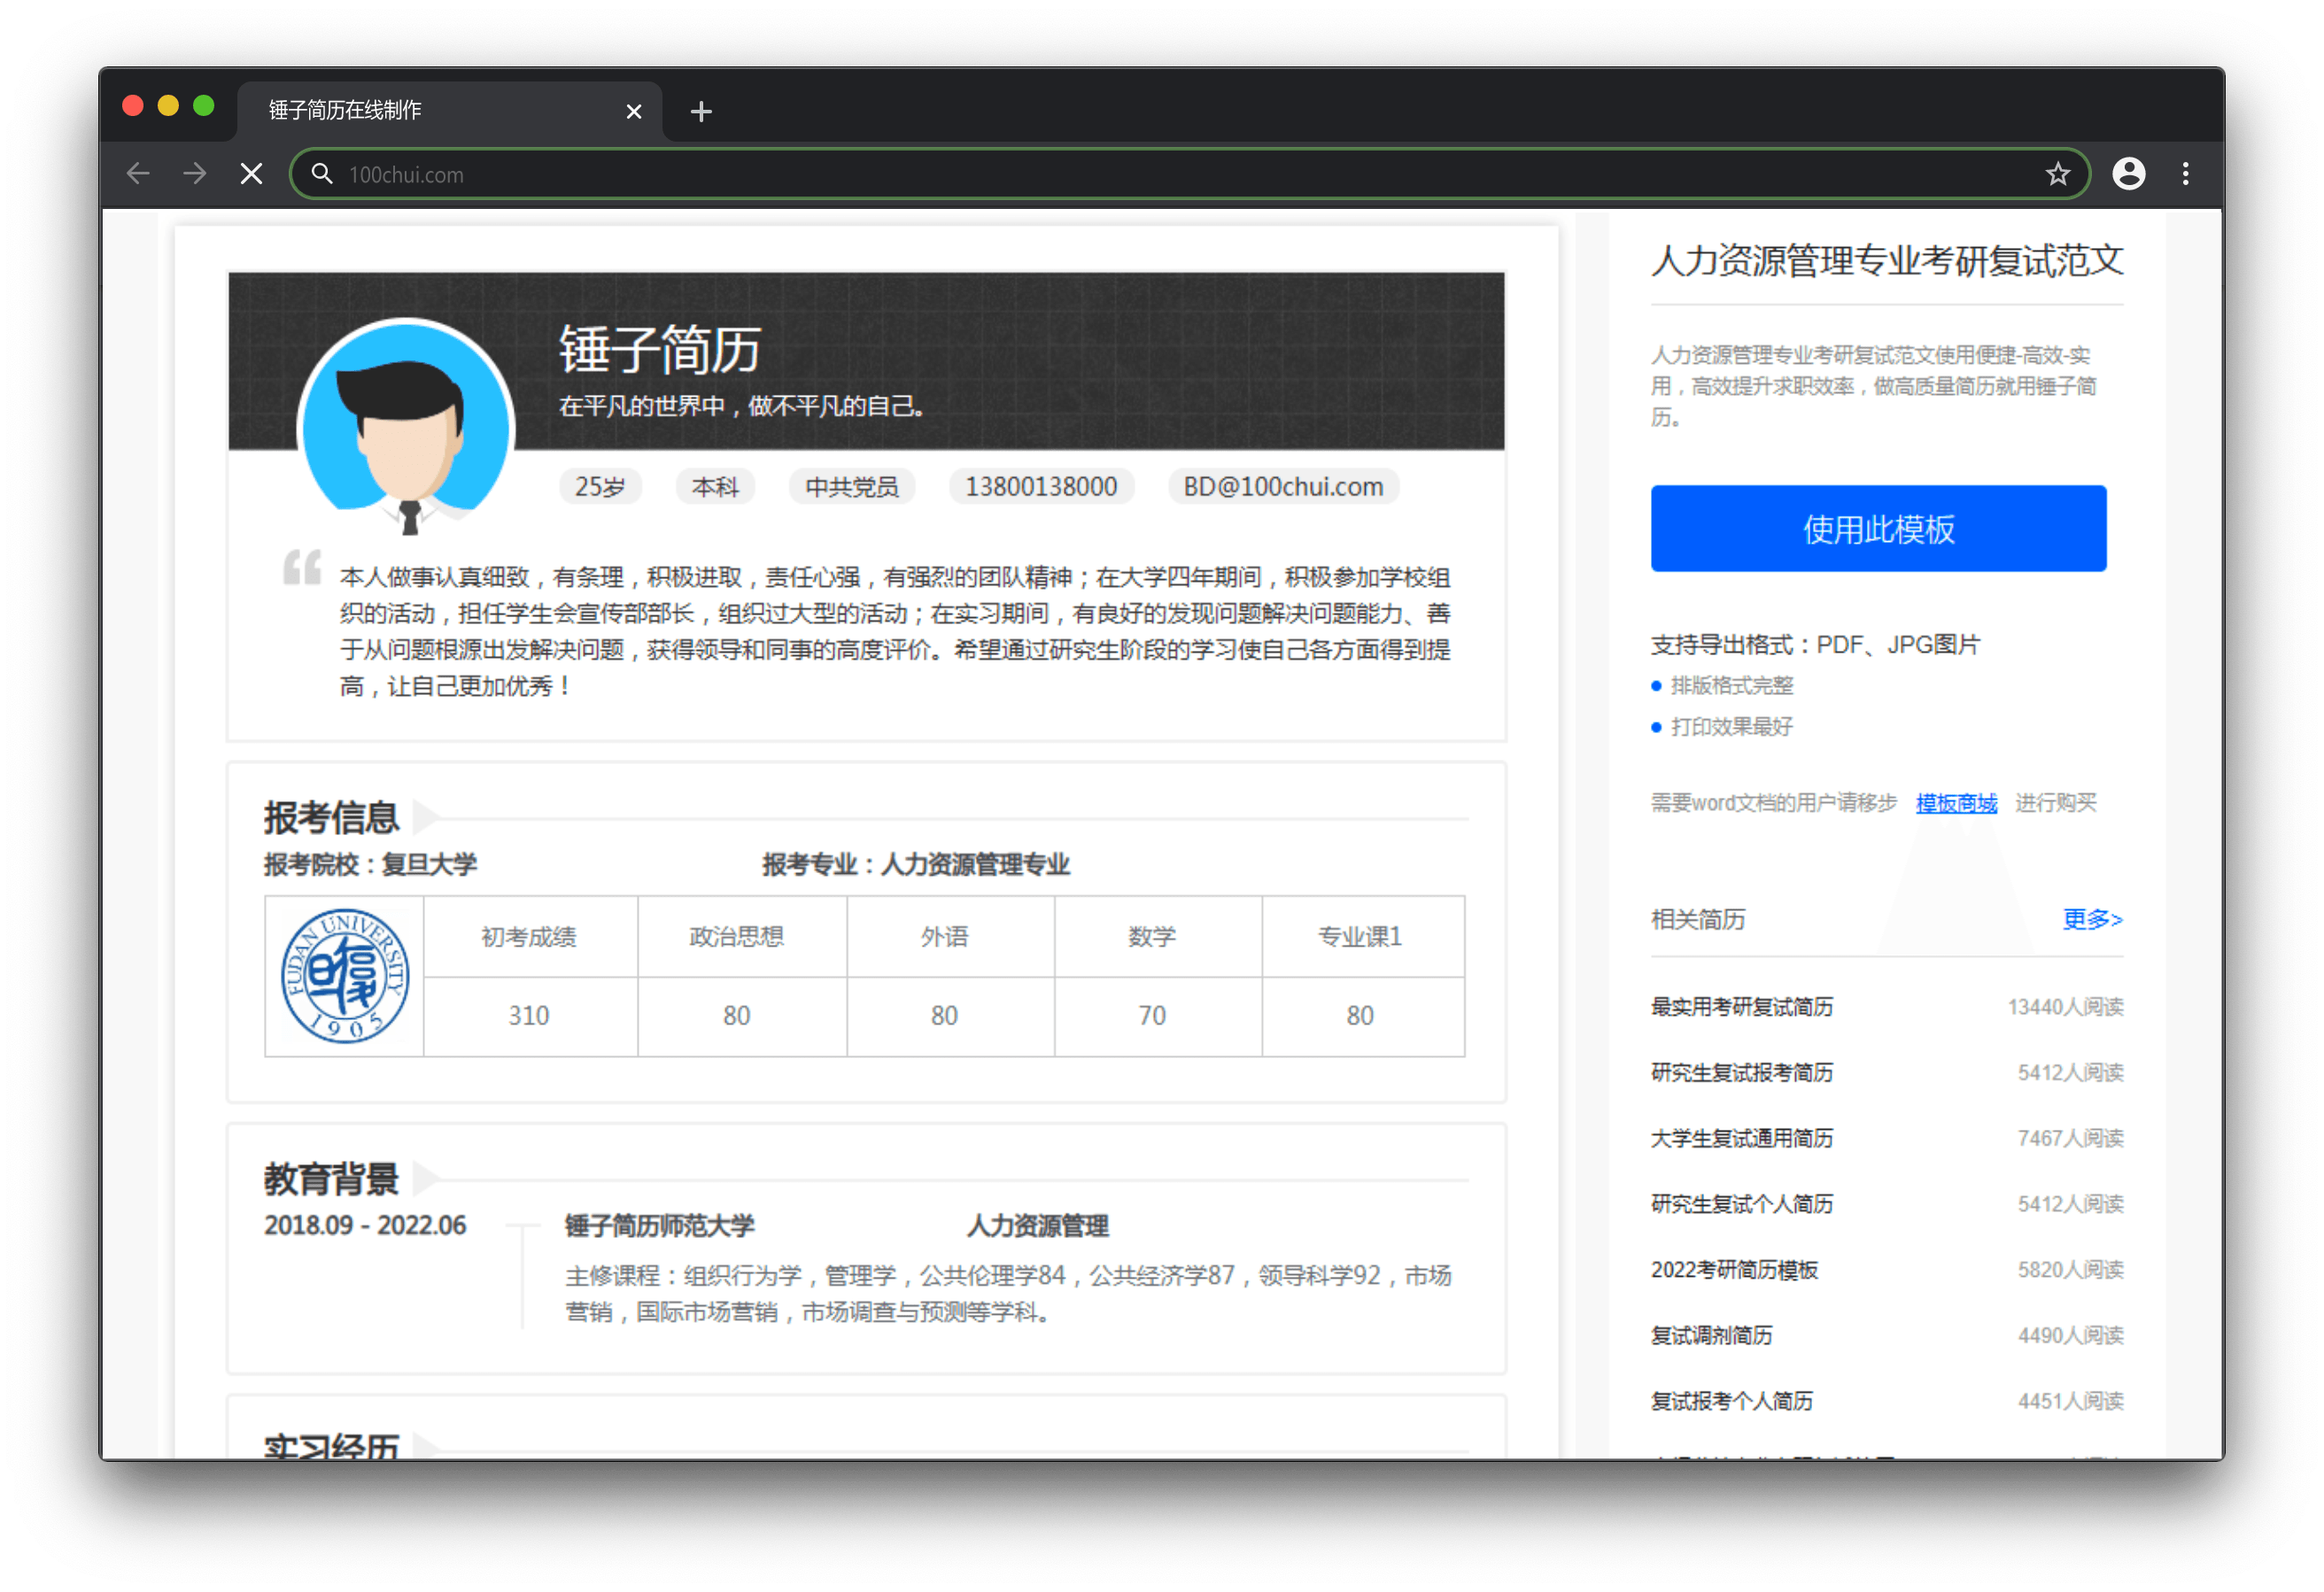The height and width of the screenshot is (1592, 2324).
Task: Open the 模板商城 link
Action: 1956,803
